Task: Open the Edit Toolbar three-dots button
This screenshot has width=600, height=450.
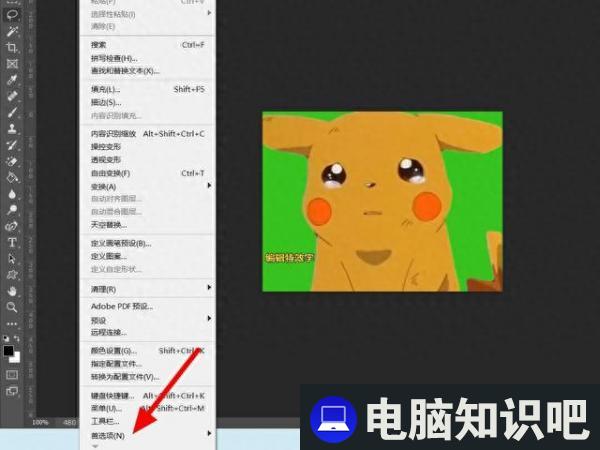Action: coord(12,324)
